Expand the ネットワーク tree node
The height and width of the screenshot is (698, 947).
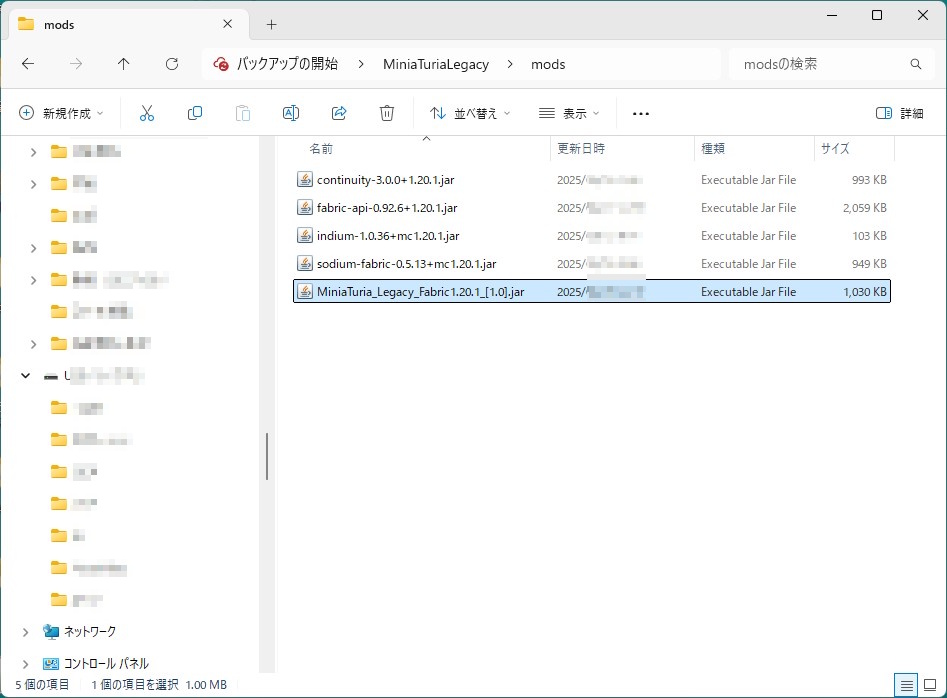(x=25, y=632)
